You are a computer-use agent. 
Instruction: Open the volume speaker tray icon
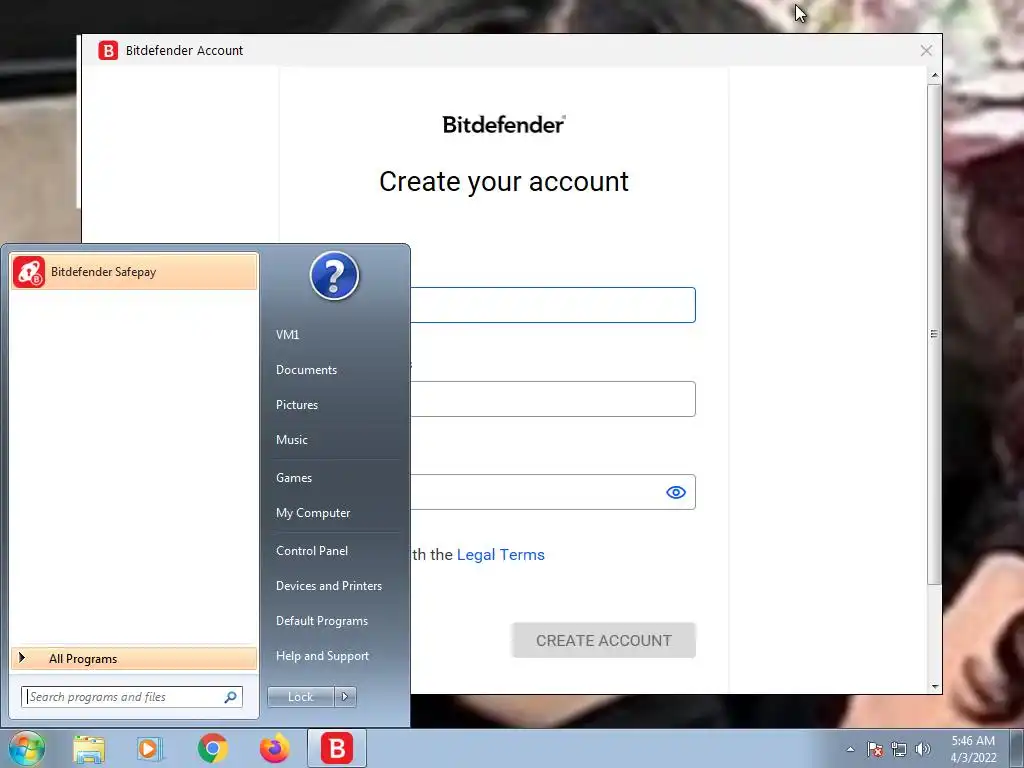point(923,749)
